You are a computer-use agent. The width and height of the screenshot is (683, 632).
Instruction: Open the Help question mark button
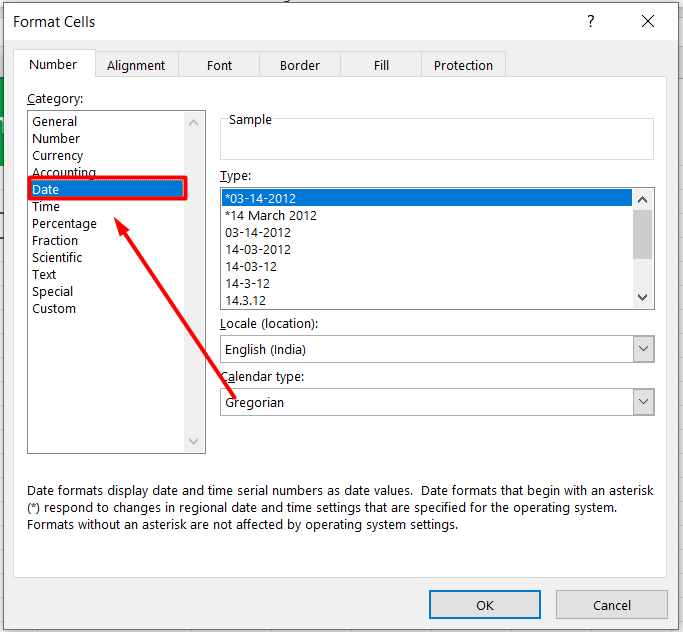(590, 21)
